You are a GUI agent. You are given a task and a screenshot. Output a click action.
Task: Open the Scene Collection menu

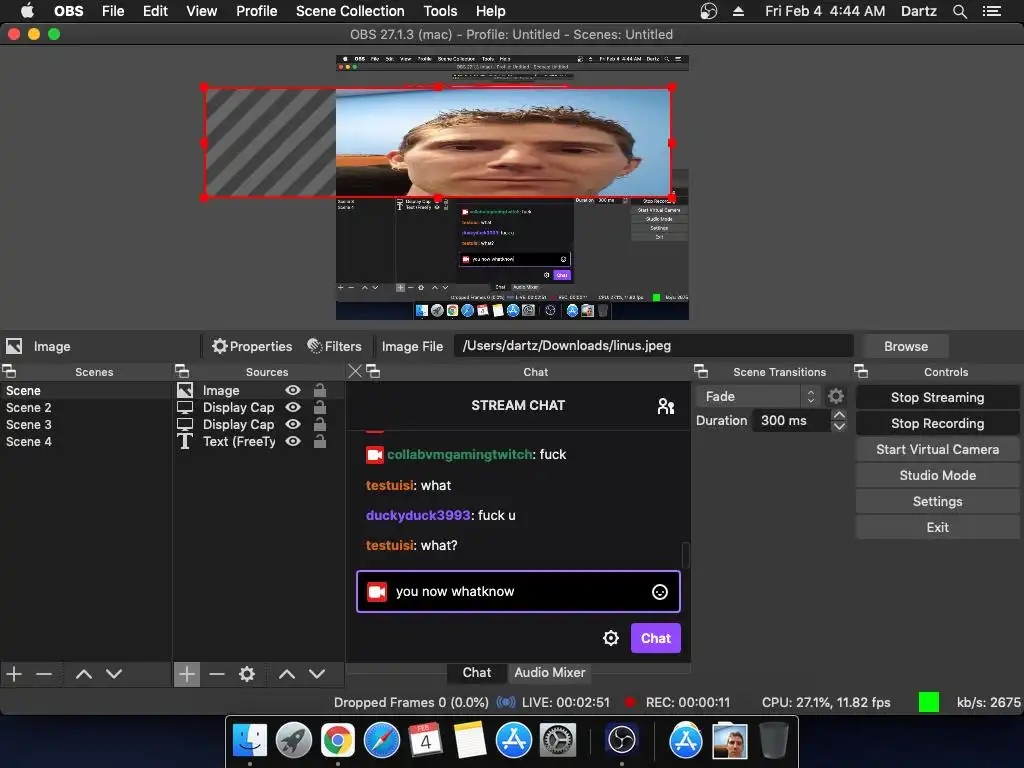pyautogui.click(x=350, y=11)
